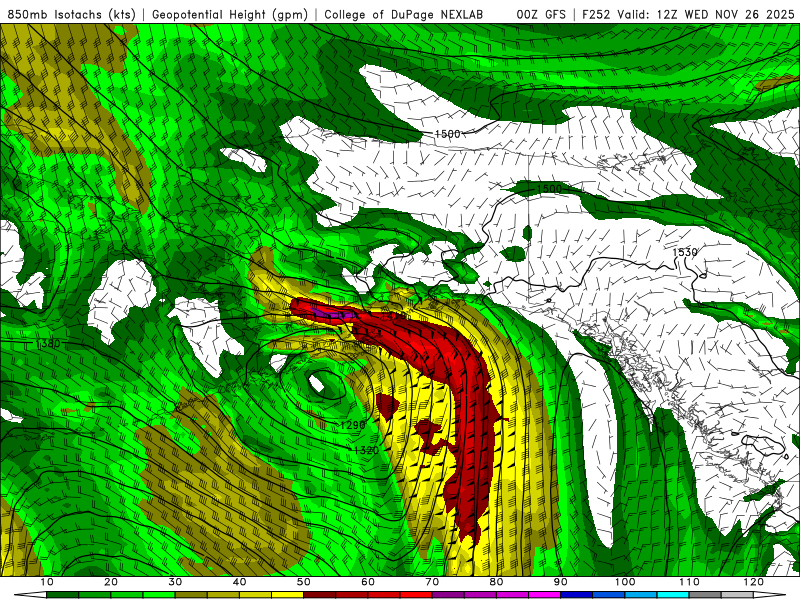Image resolution: width=800 pixels, height=600 pixels.
Task: Click the 30 tick label on the color scale
Action: click(175, 582)
